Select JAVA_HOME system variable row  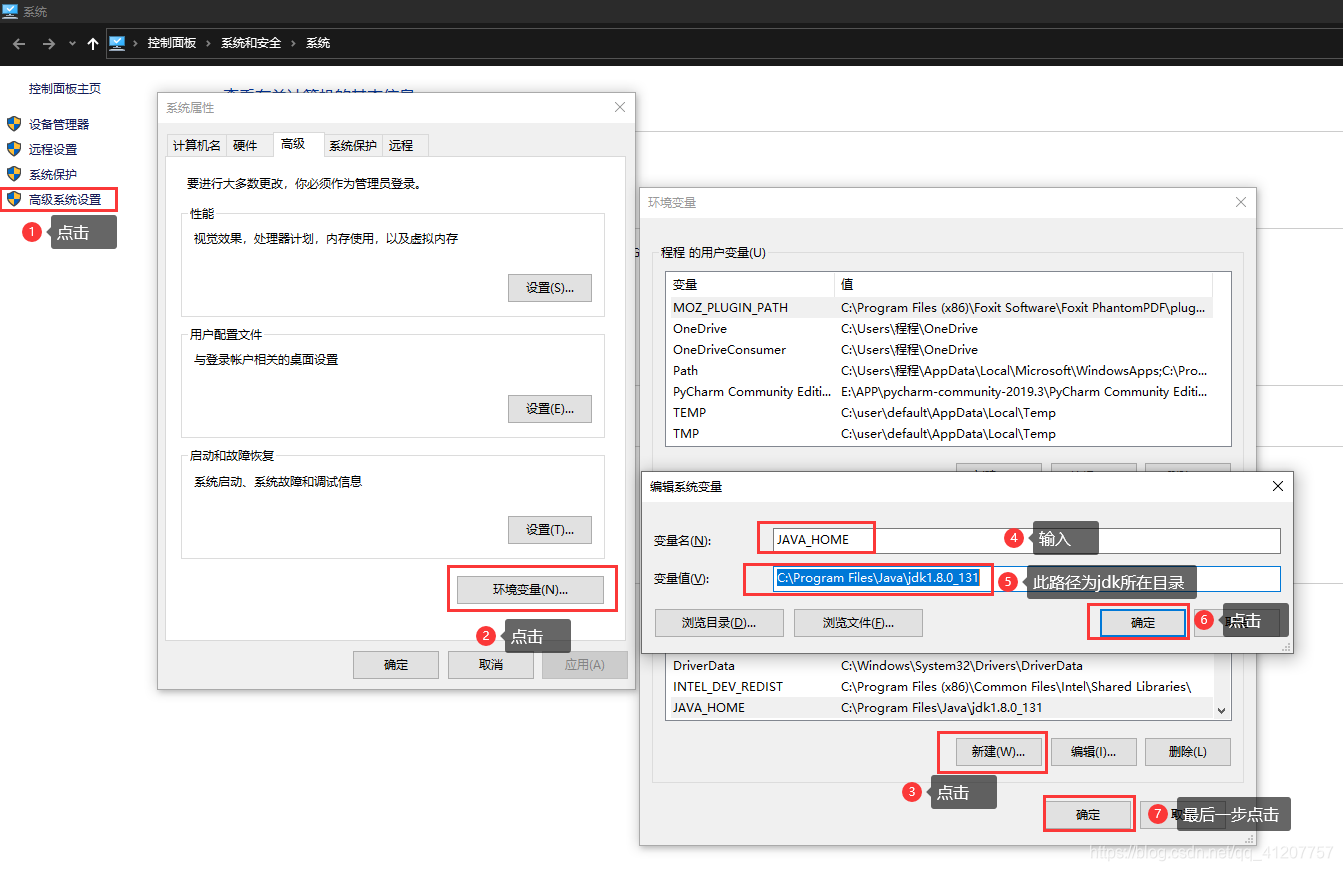(939, 708)
